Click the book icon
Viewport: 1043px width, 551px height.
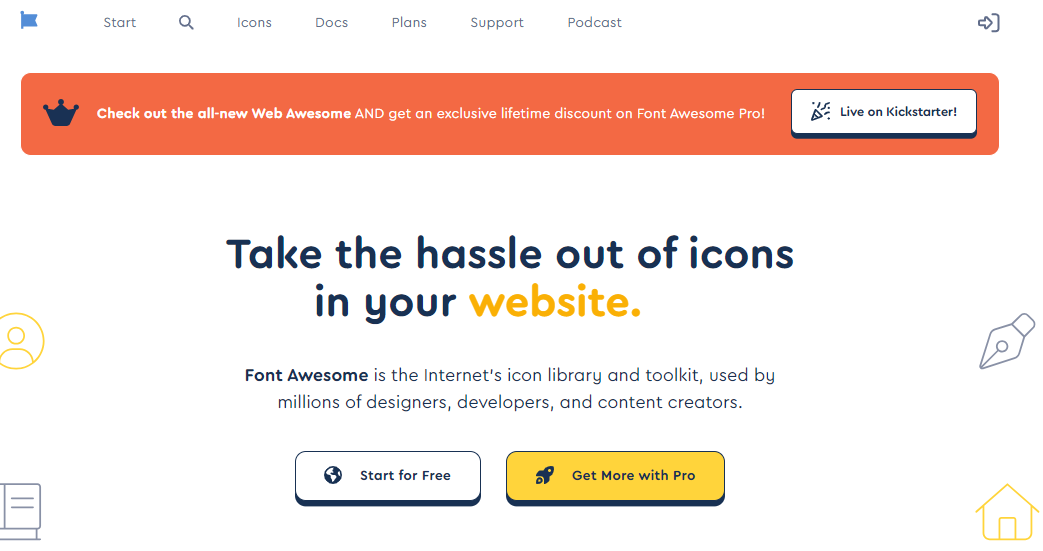coord(21,511)
